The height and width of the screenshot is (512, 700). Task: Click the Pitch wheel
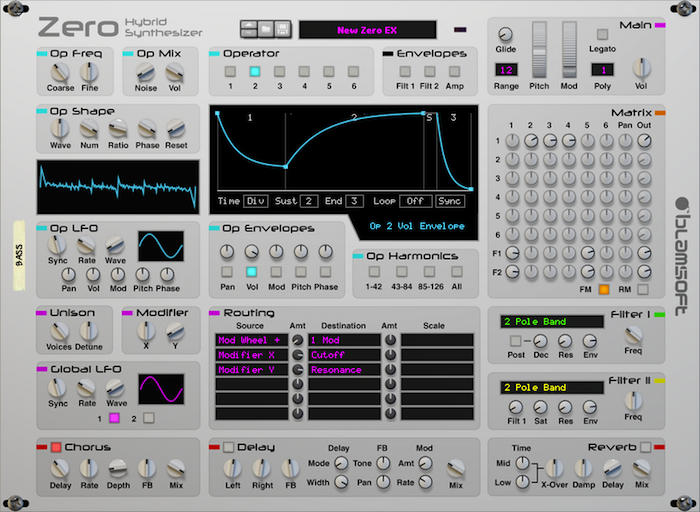[x=539, y=50]
